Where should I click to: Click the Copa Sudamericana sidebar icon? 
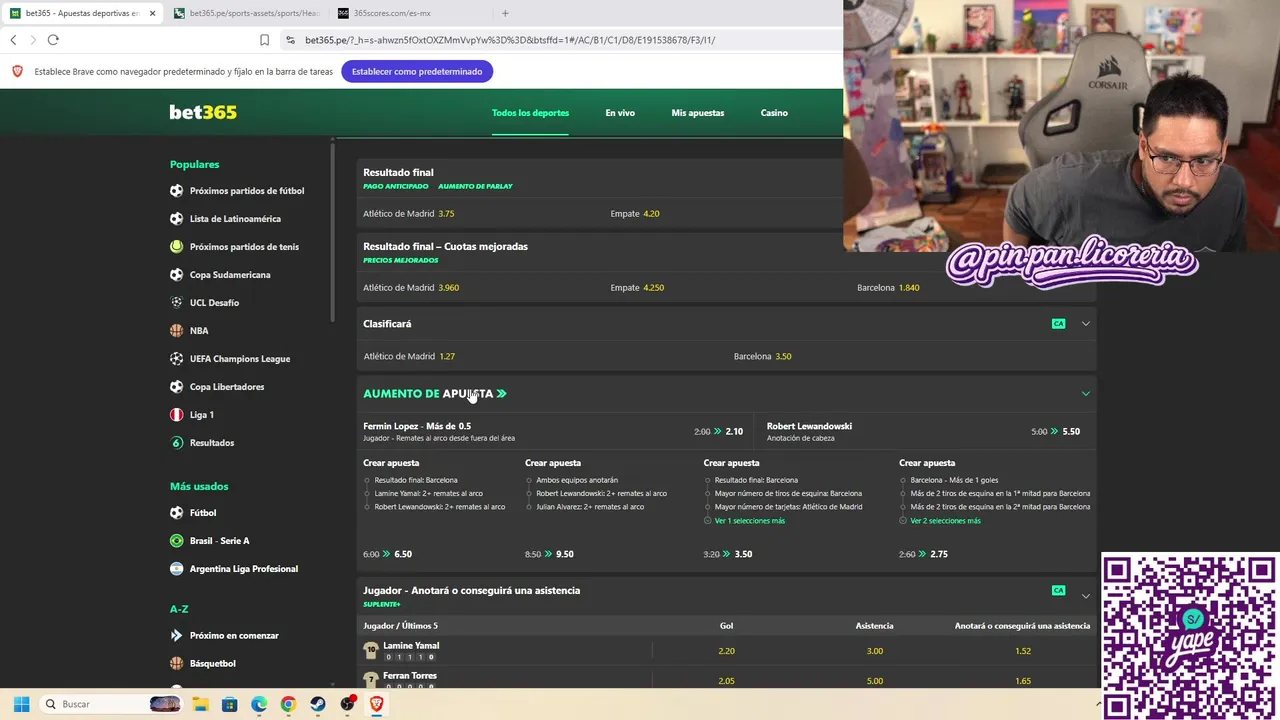tap(177, 275)
